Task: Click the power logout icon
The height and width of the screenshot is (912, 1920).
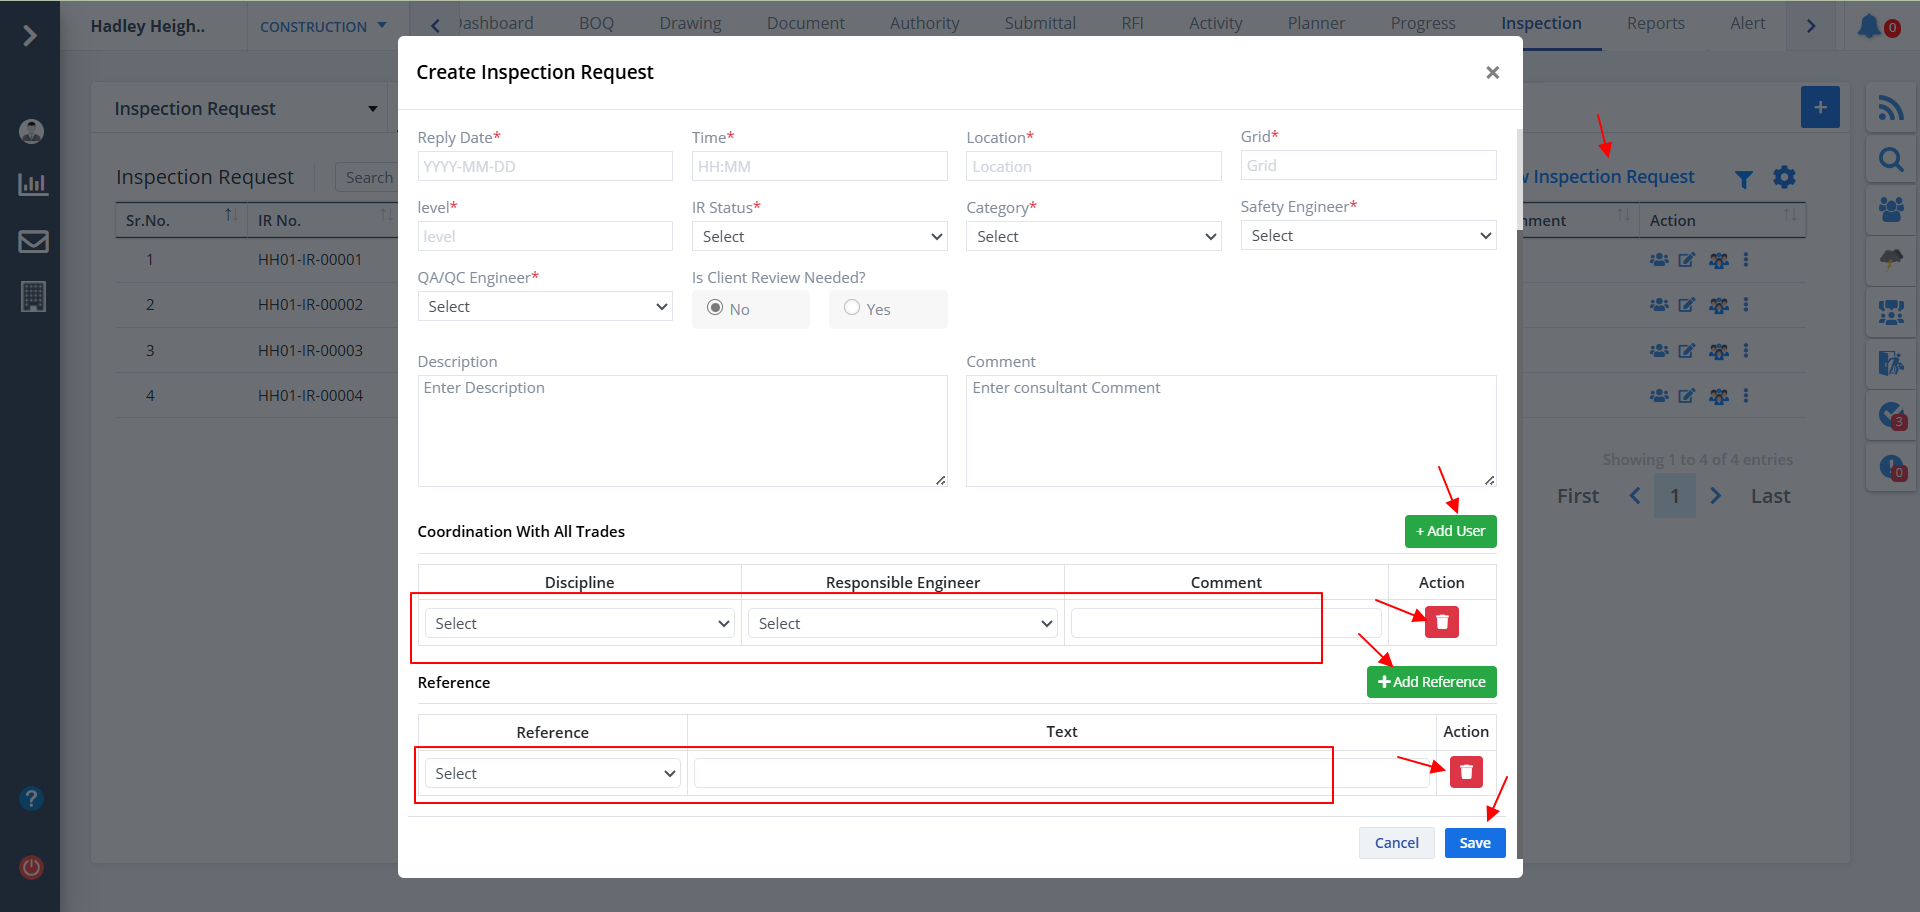Action: click(31, 867)
